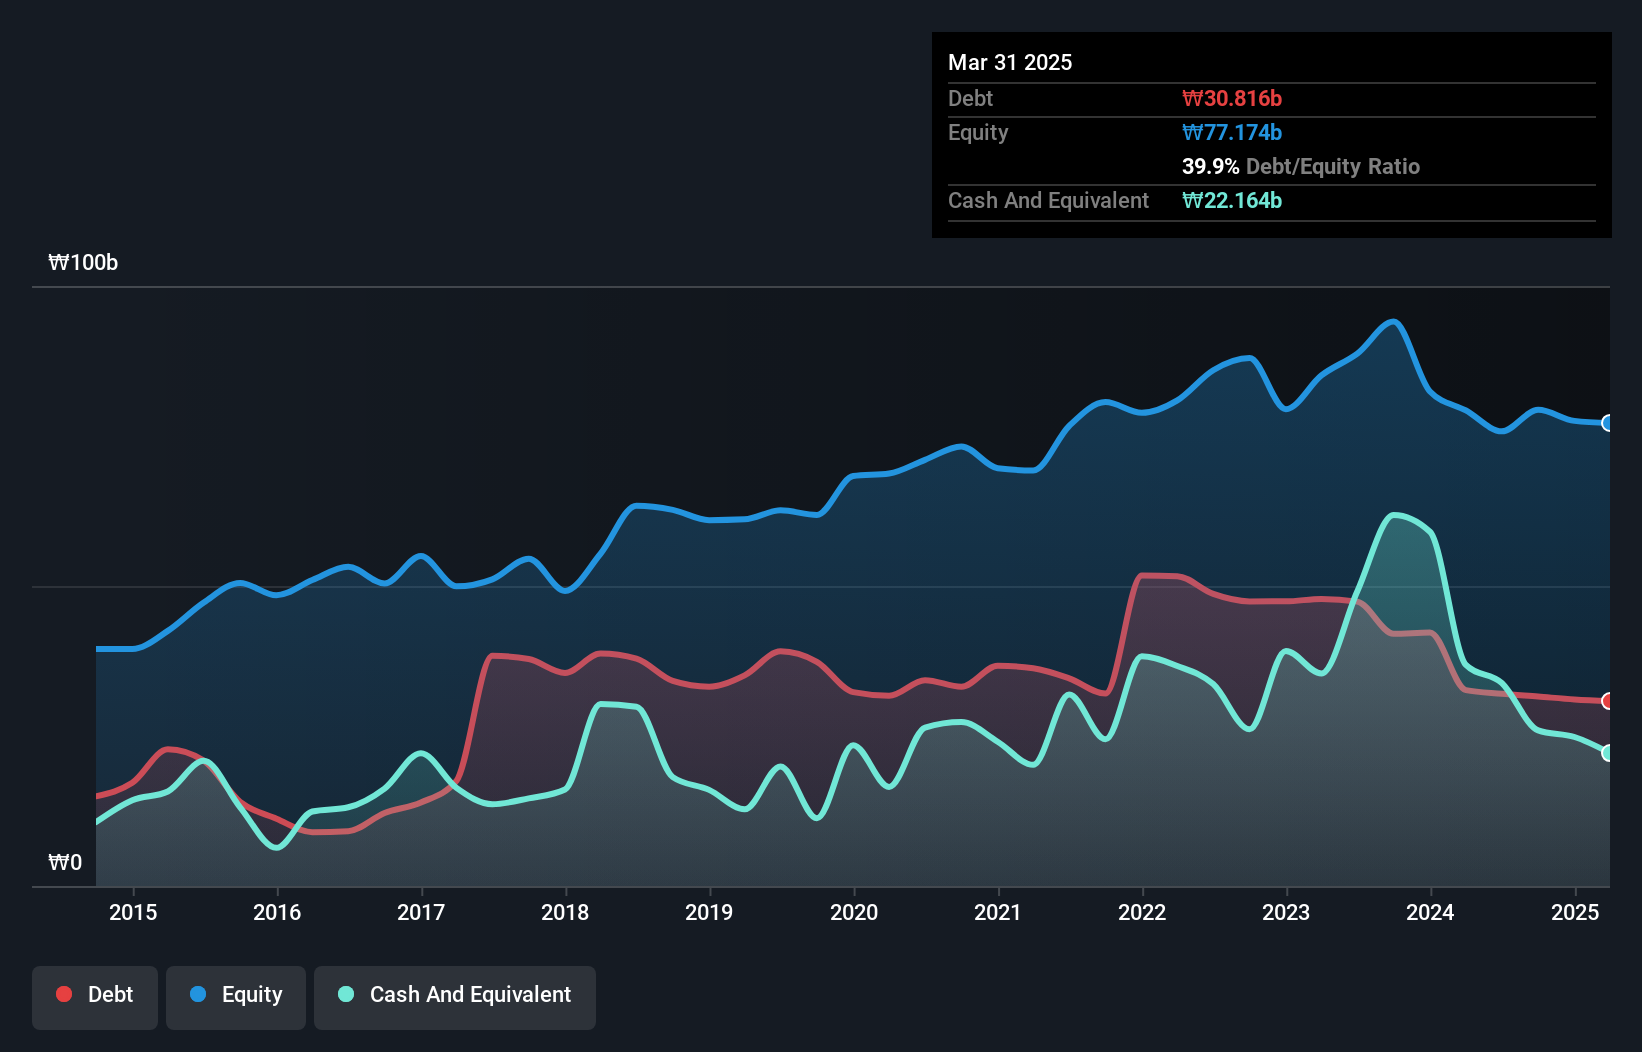
Task: Click the 2025 x-axis label
Action: 1575,912
